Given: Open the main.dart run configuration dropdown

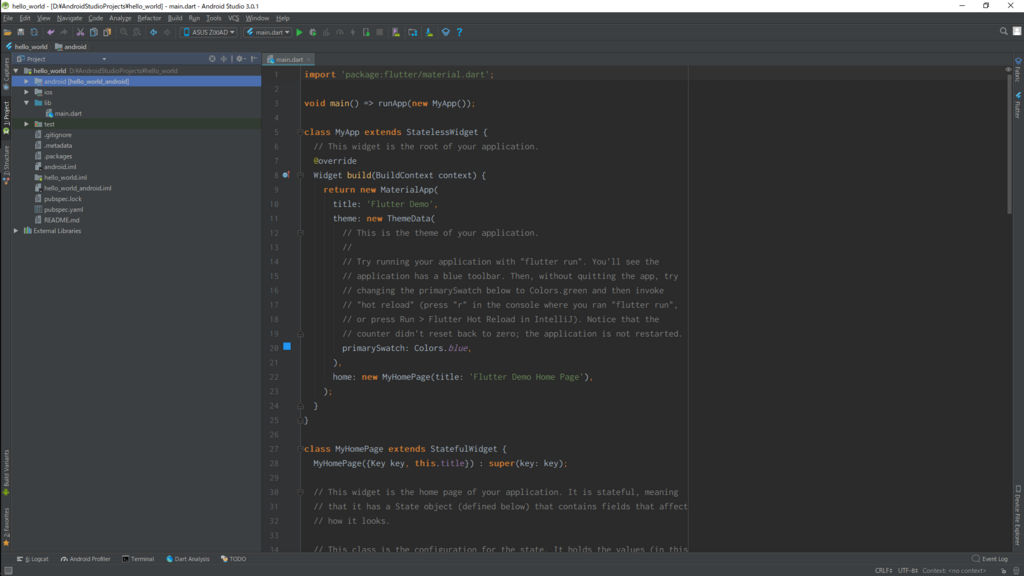Looking at the screenshot, I should [267, 32].
